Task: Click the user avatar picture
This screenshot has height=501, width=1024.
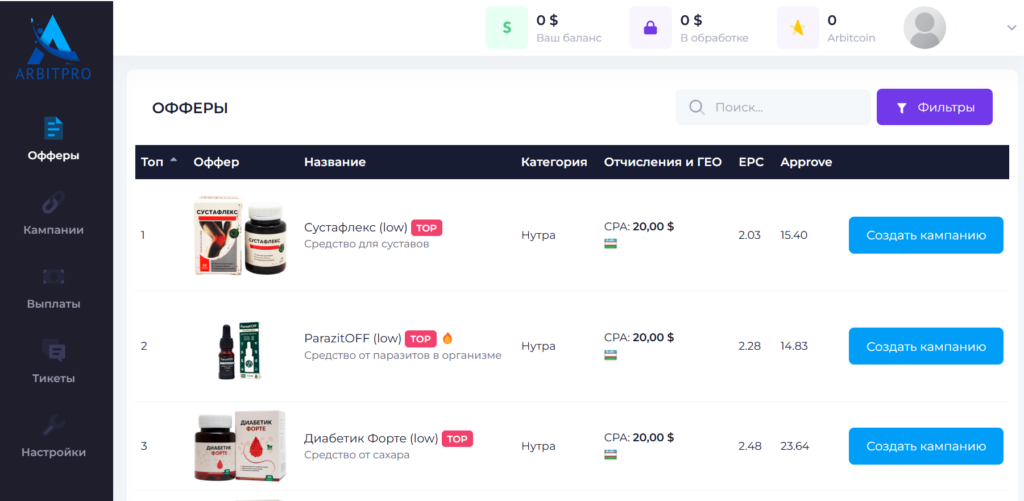Action: tap(924, 28)
